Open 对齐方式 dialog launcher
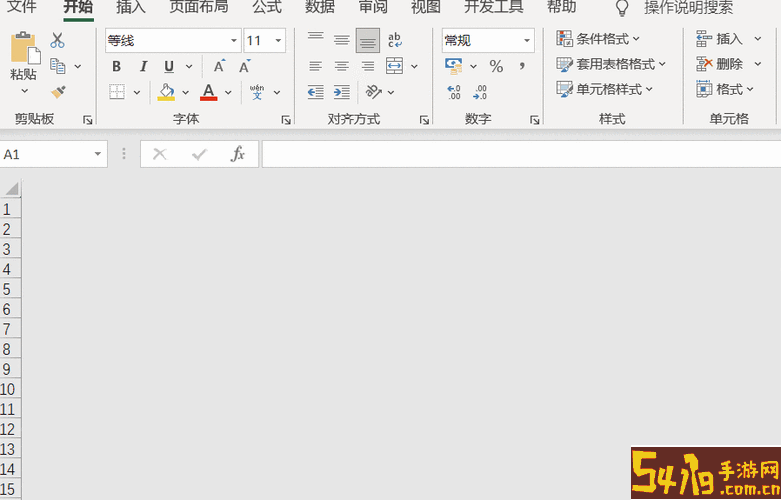 (x=424, y=120)
